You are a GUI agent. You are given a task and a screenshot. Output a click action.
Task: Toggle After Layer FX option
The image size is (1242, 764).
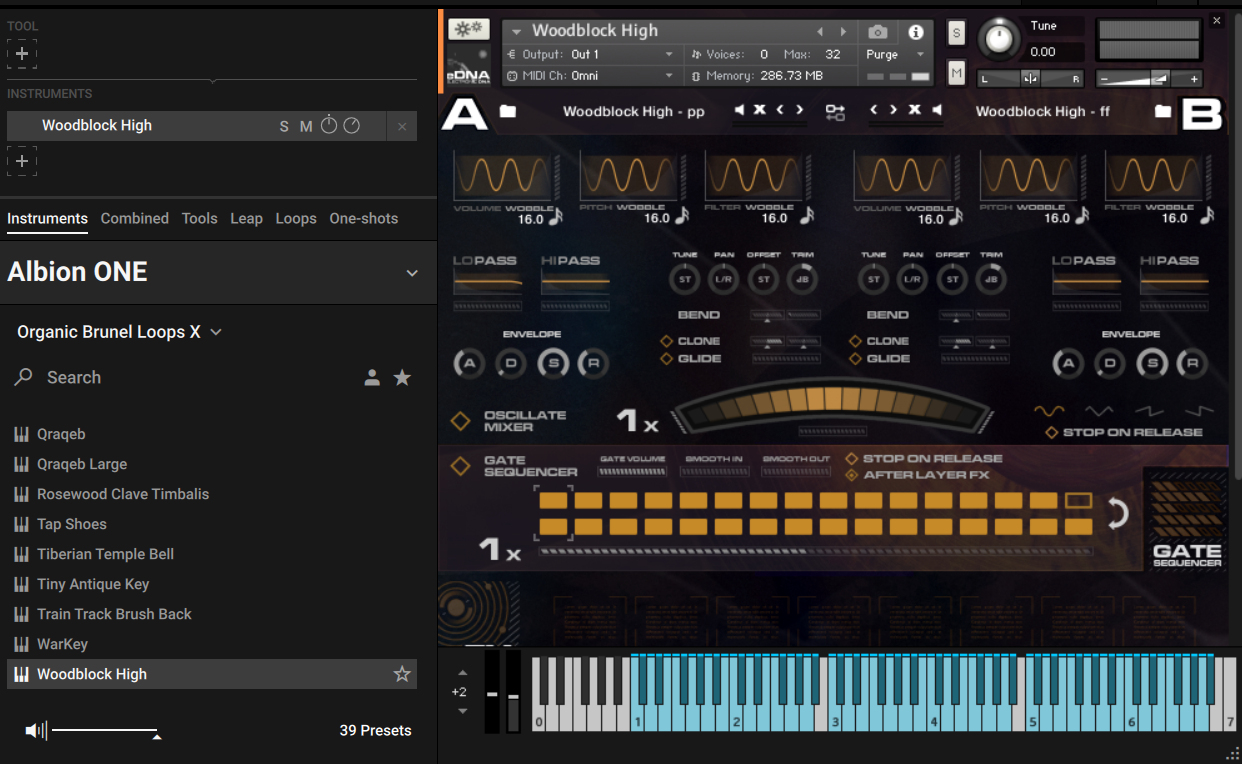point(851,475)
